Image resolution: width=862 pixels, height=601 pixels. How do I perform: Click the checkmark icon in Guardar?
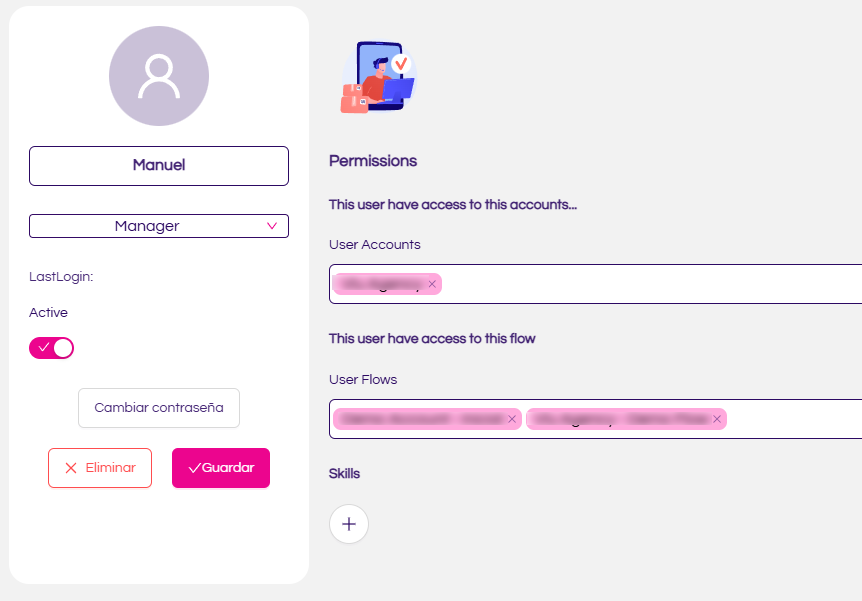[x=194, y=468]
